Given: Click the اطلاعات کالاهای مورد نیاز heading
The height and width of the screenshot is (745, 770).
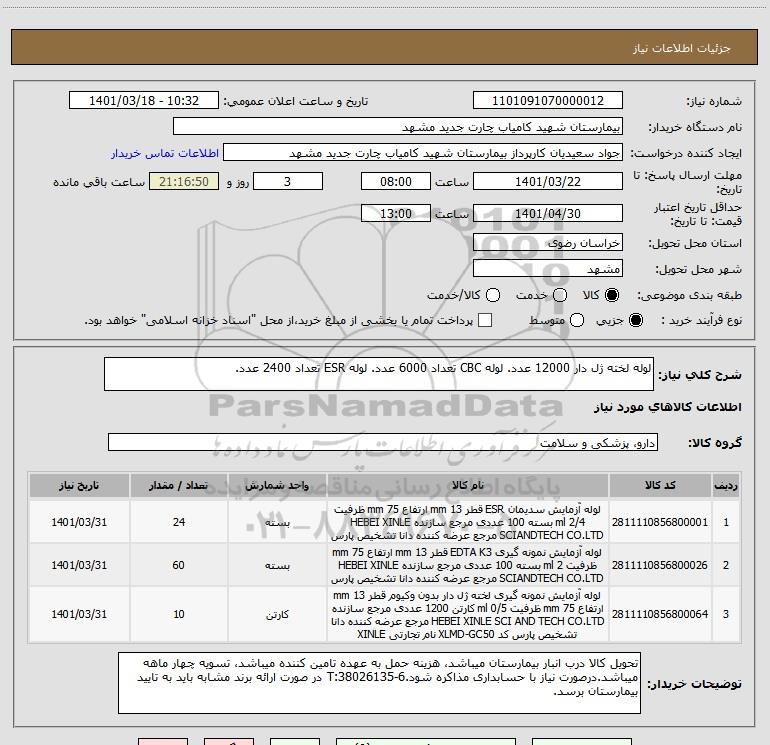Looking at the screenshot, I should point(667,407).
